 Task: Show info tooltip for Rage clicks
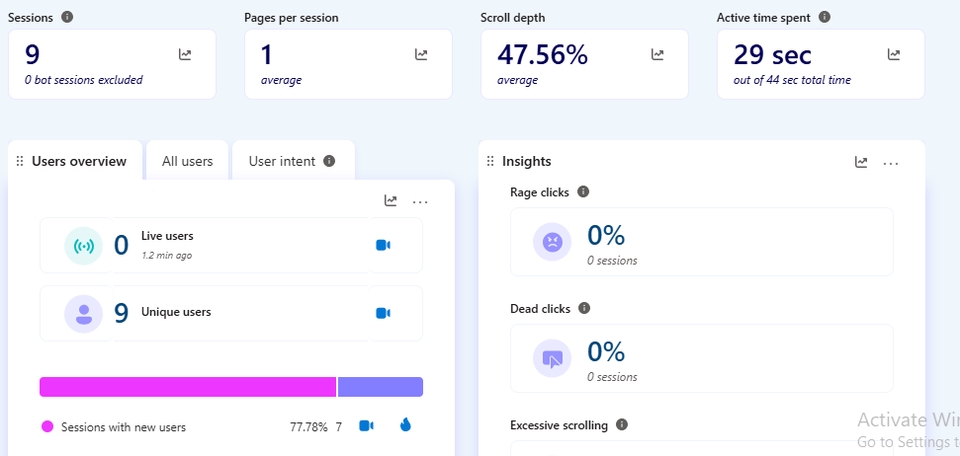(584, 192)
